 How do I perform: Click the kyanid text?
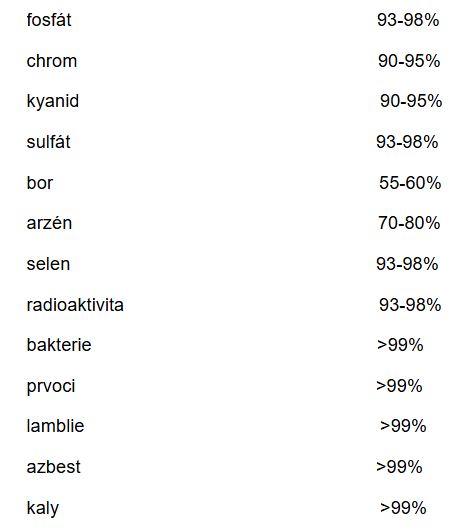[53, 102]
